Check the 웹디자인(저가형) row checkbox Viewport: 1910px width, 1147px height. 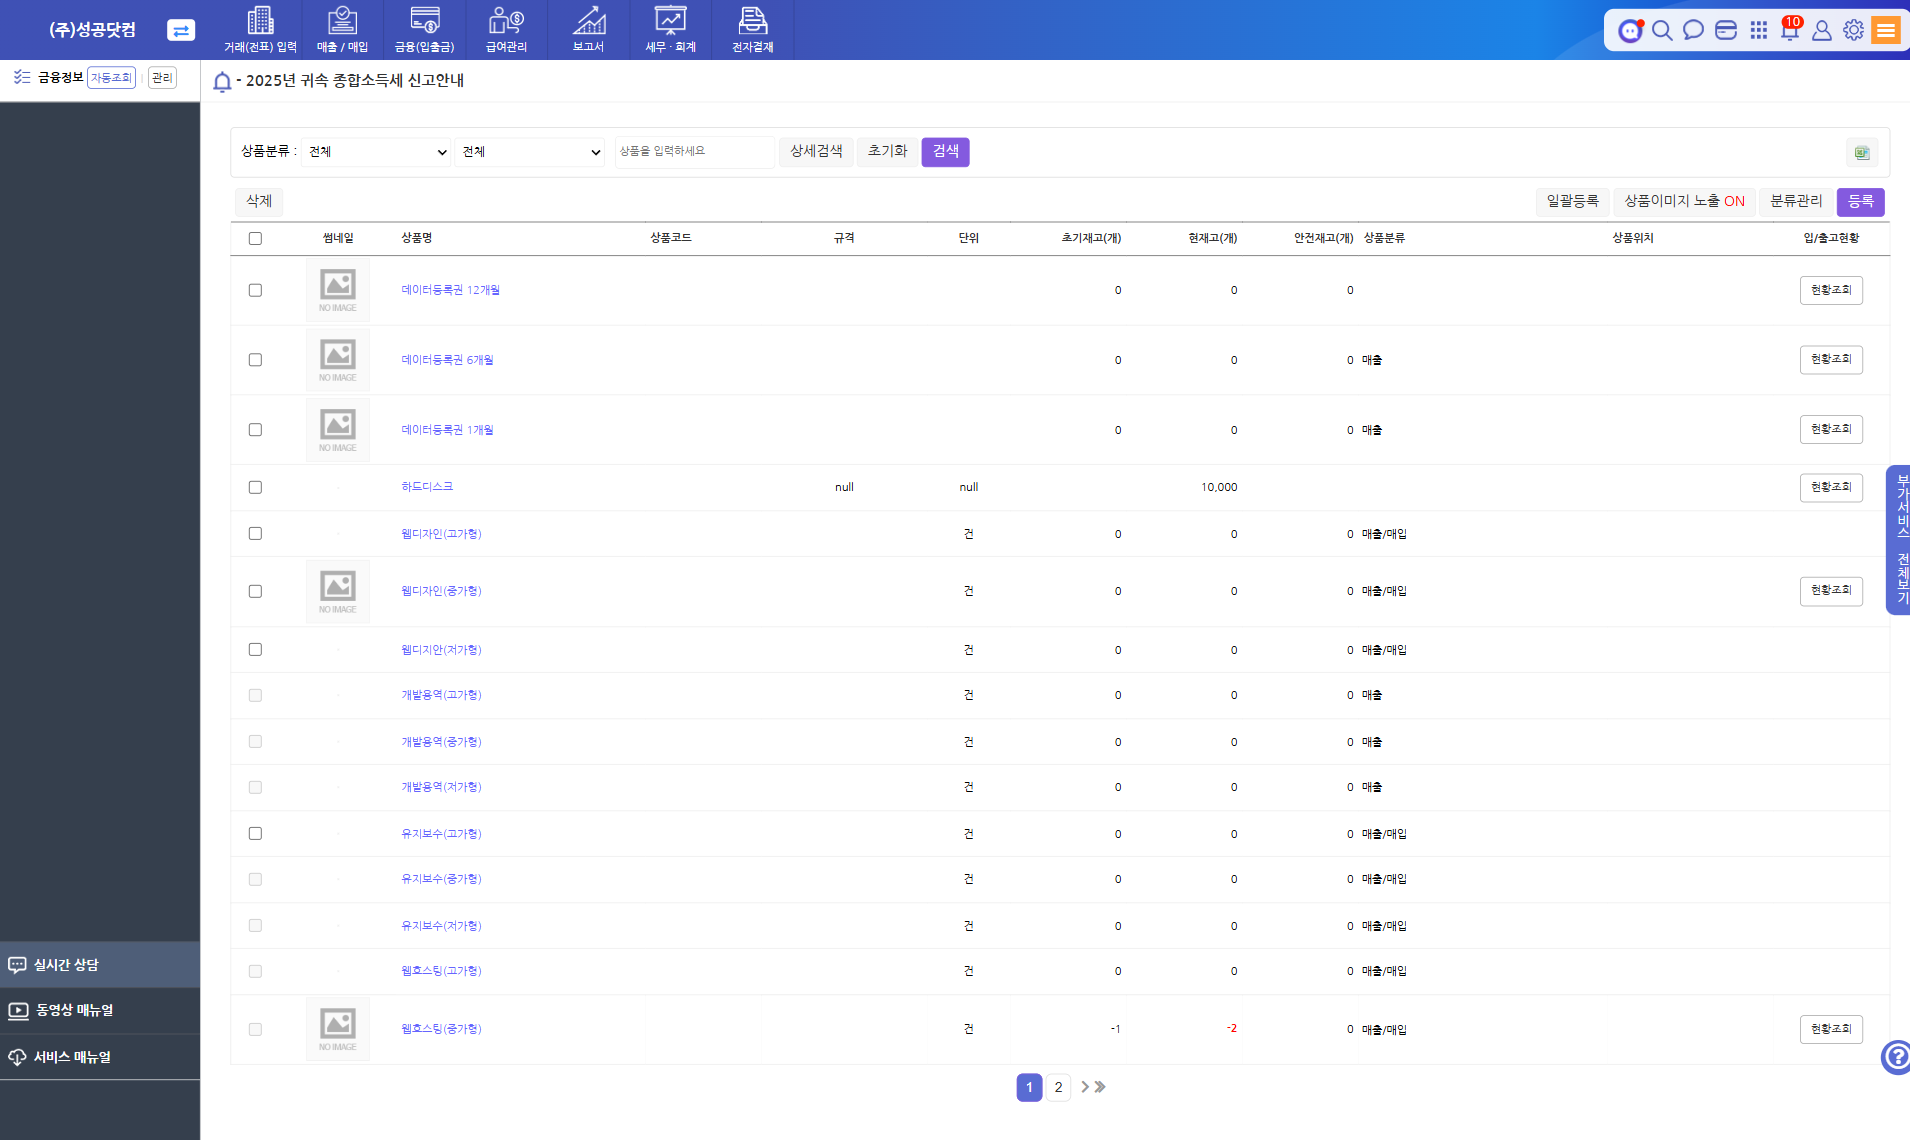(255, 650)
